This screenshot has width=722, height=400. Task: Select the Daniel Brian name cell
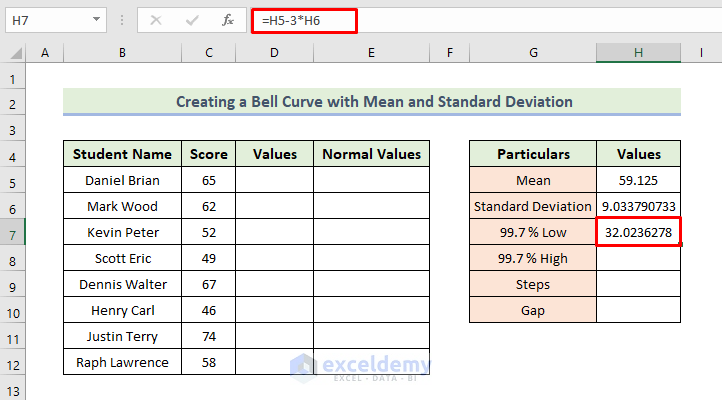click(x=122, y=180)
